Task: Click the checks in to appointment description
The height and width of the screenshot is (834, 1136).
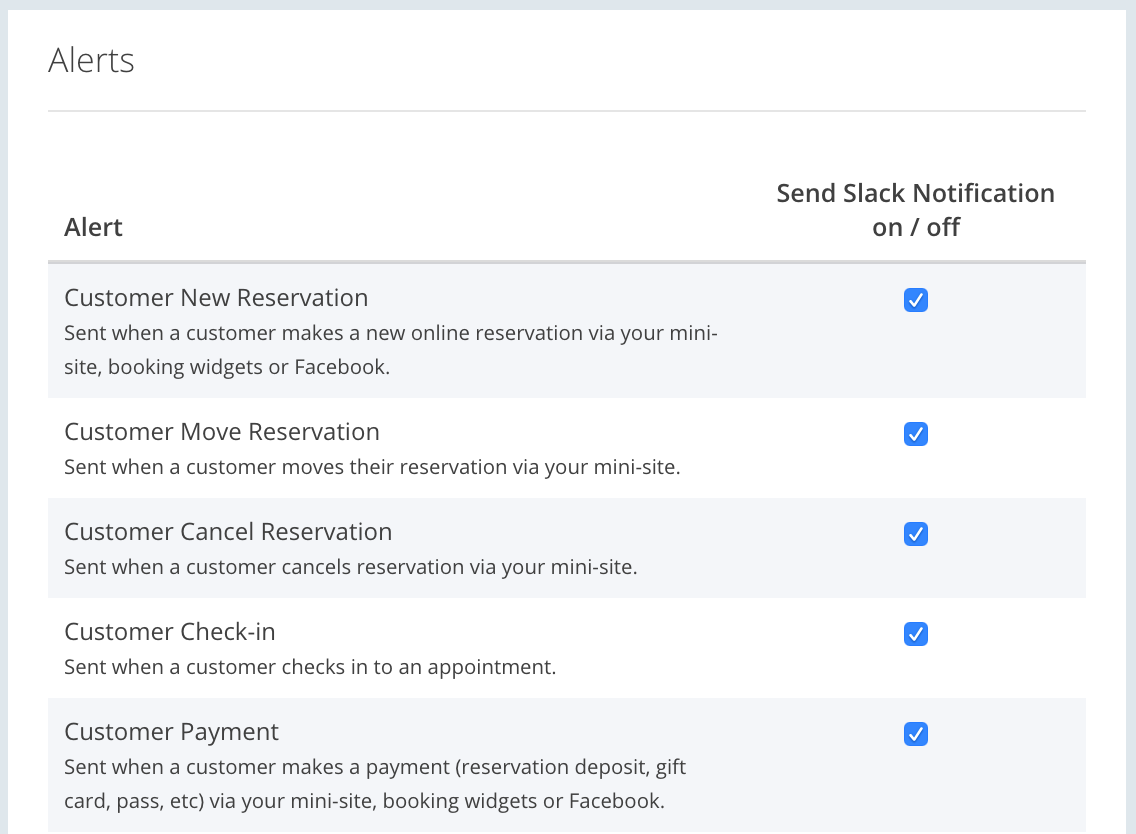Action: (x=310, y=667)
